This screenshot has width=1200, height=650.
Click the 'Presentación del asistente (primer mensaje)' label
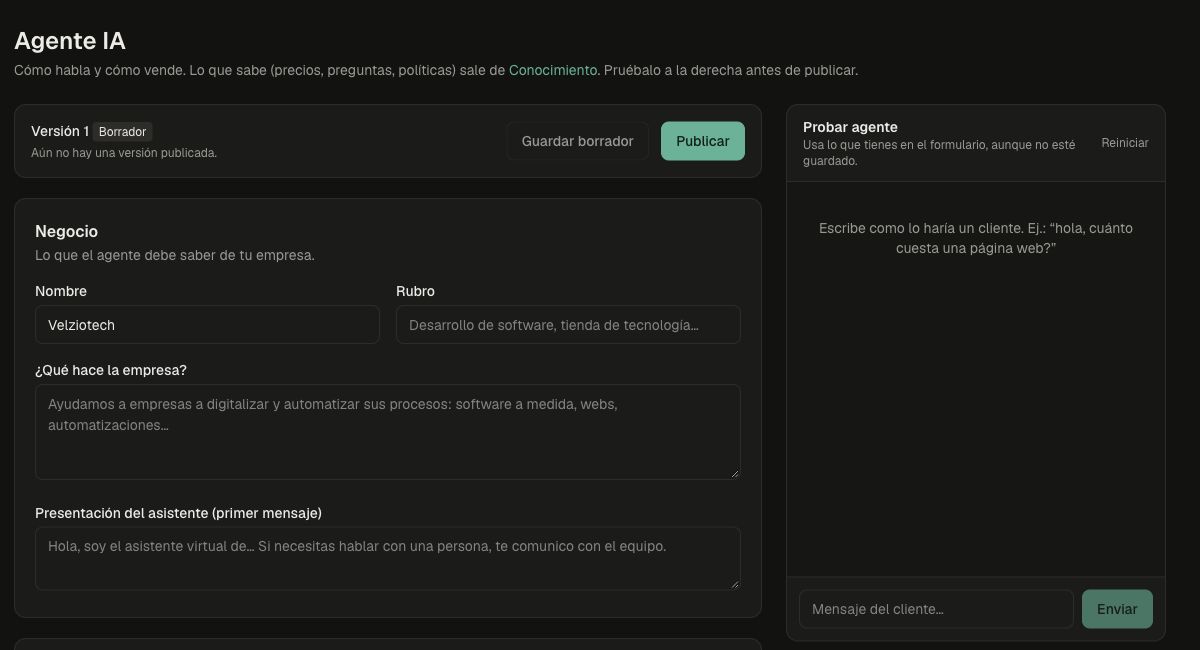click(178, 513)
